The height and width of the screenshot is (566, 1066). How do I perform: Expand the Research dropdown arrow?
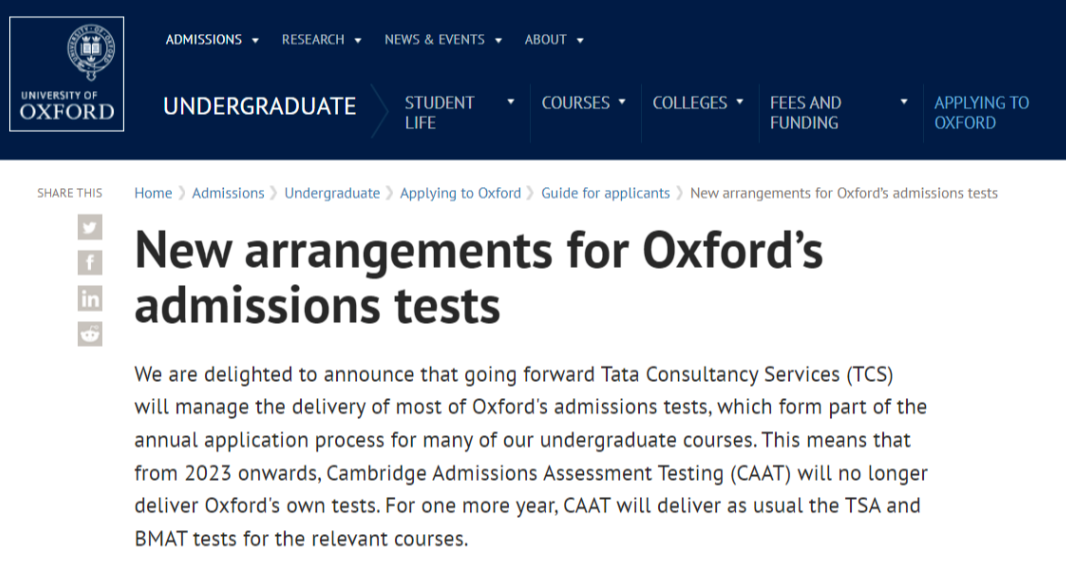point(358,41)
